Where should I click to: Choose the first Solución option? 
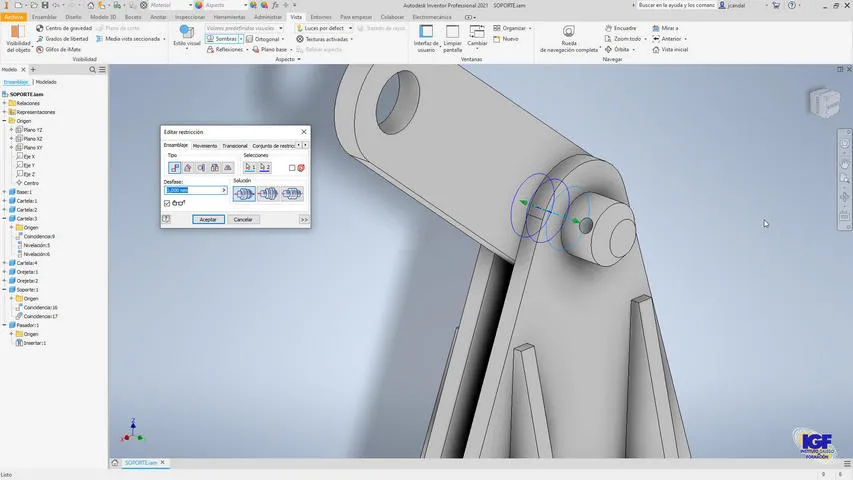(x=244, y=193)
